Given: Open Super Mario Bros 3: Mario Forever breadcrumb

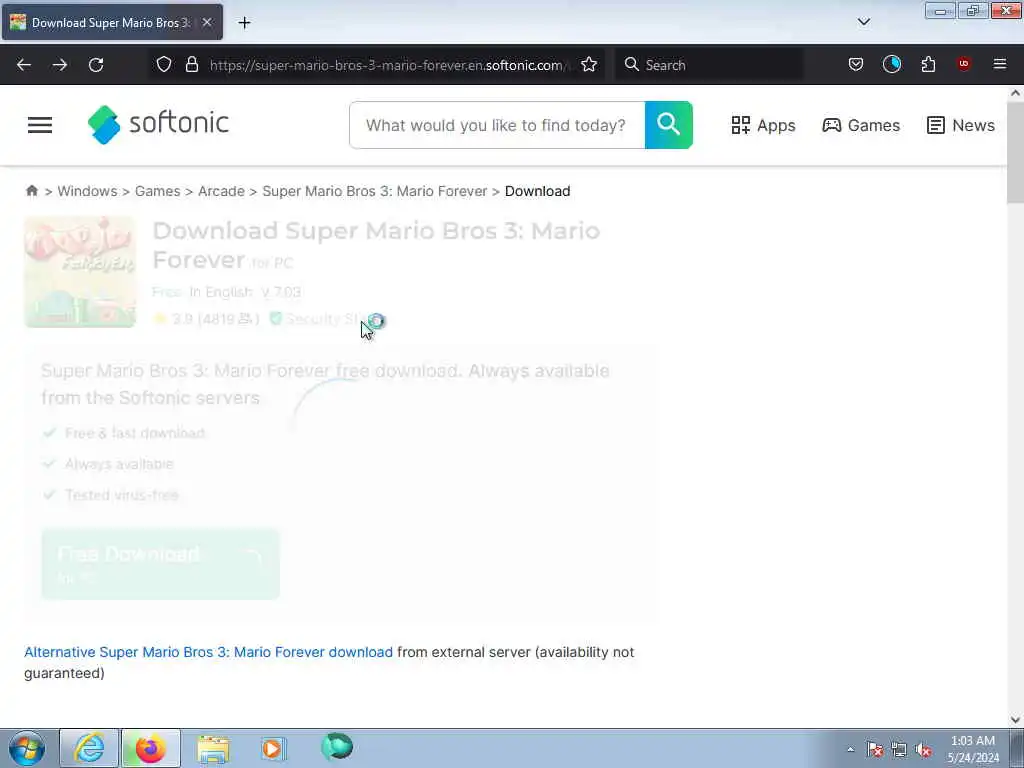Looking at the screenshot, I should pos(375,191).
